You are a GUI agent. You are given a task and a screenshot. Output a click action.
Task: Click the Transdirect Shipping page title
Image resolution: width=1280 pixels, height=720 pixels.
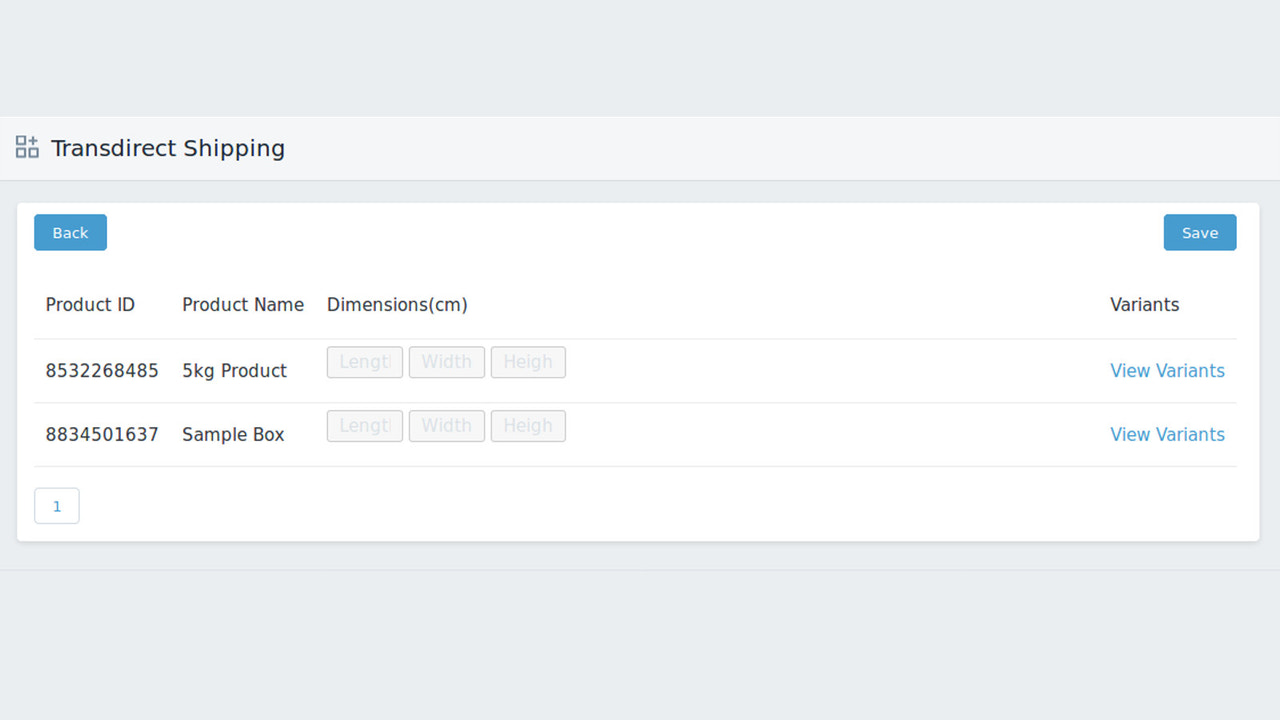168,148
